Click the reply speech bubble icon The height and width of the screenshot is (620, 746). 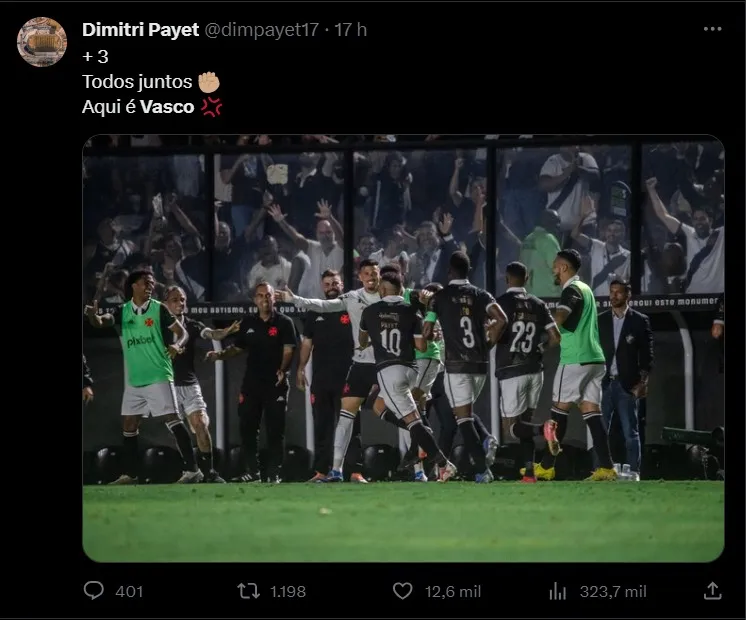coord(93,591)
